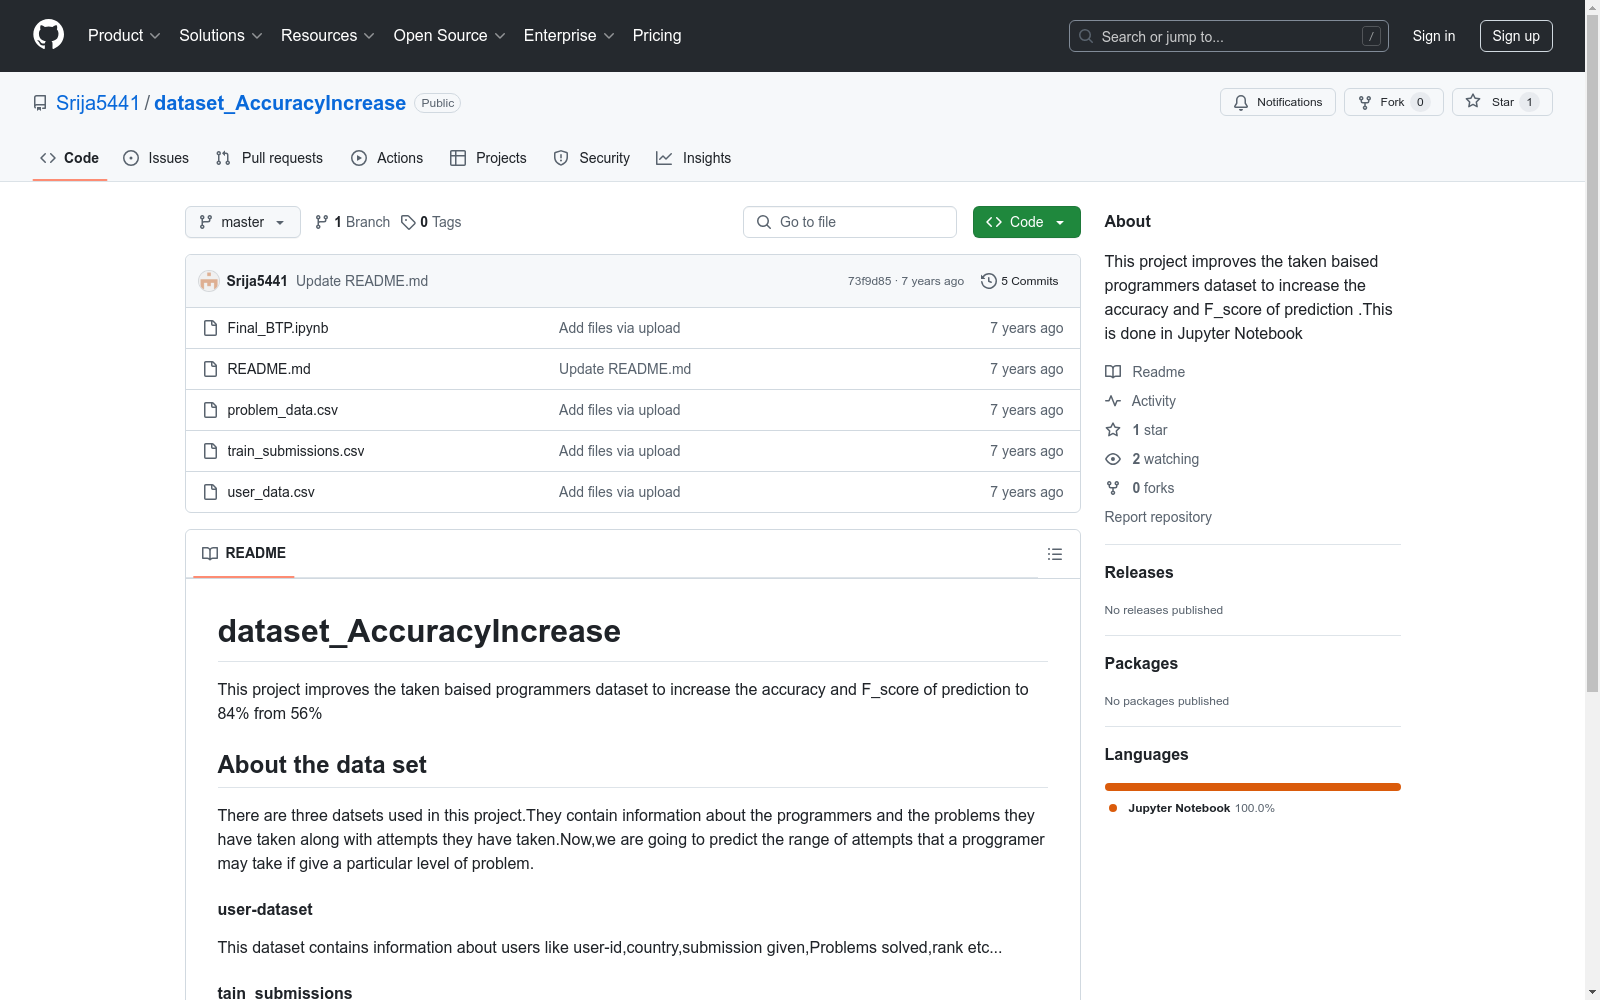
Task: Click the file icon for train_submissions.csv
Action: (x=210, y=451)
